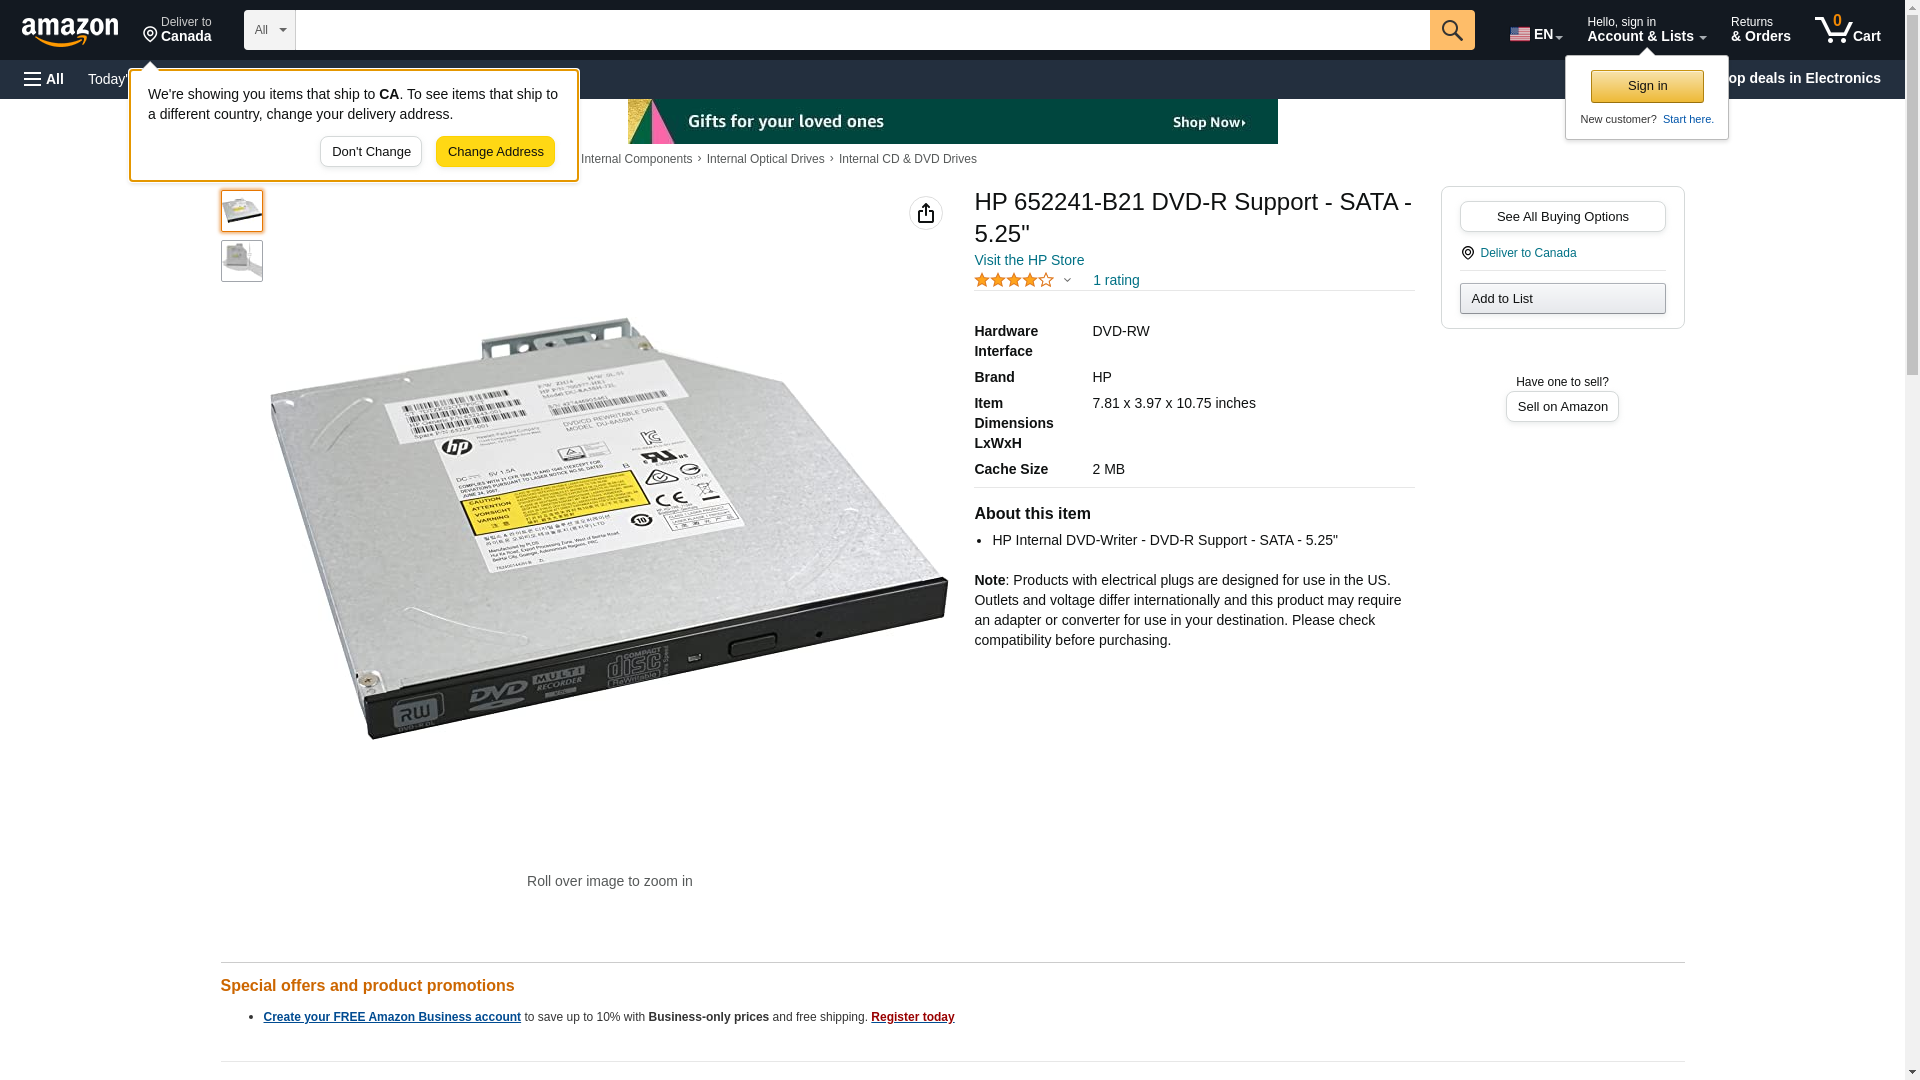Click Don't Change button
The width and height of the screenshot is (1920, 1080).
tap(370, 152)
